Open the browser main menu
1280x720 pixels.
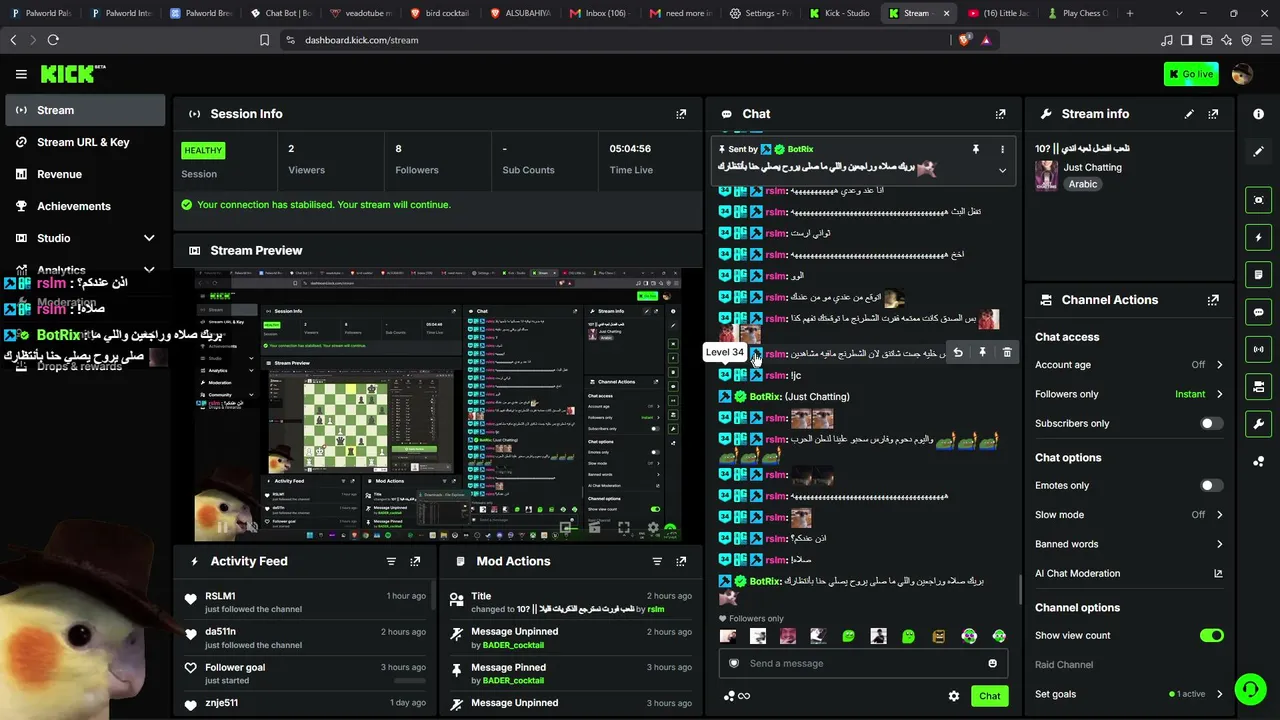[1267, 40]
